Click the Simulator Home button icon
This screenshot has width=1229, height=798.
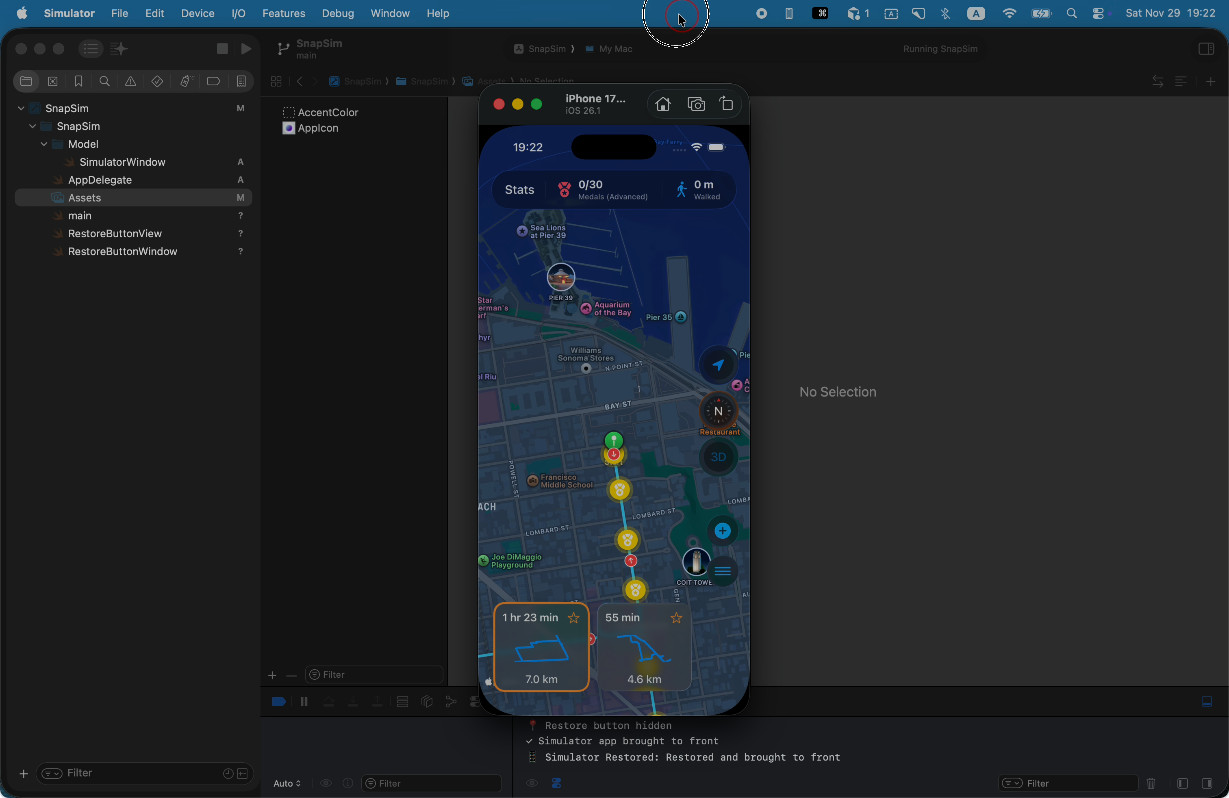point(662,104)
